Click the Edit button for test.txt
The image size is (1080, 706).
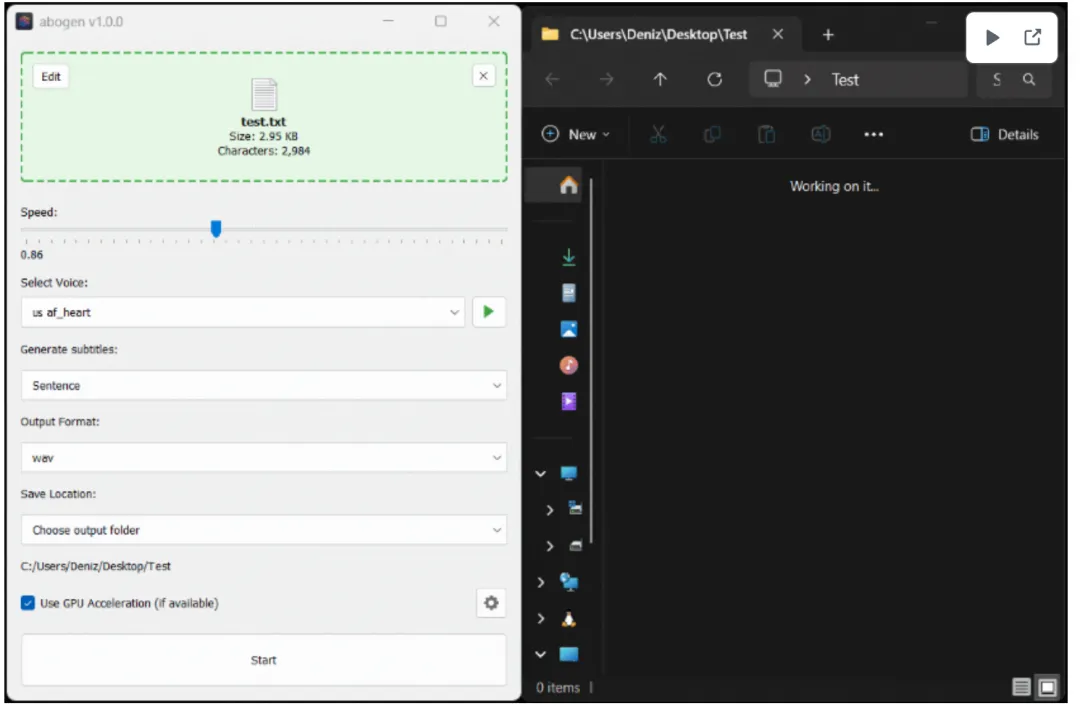pyautogui.click(x=51, y=76)
